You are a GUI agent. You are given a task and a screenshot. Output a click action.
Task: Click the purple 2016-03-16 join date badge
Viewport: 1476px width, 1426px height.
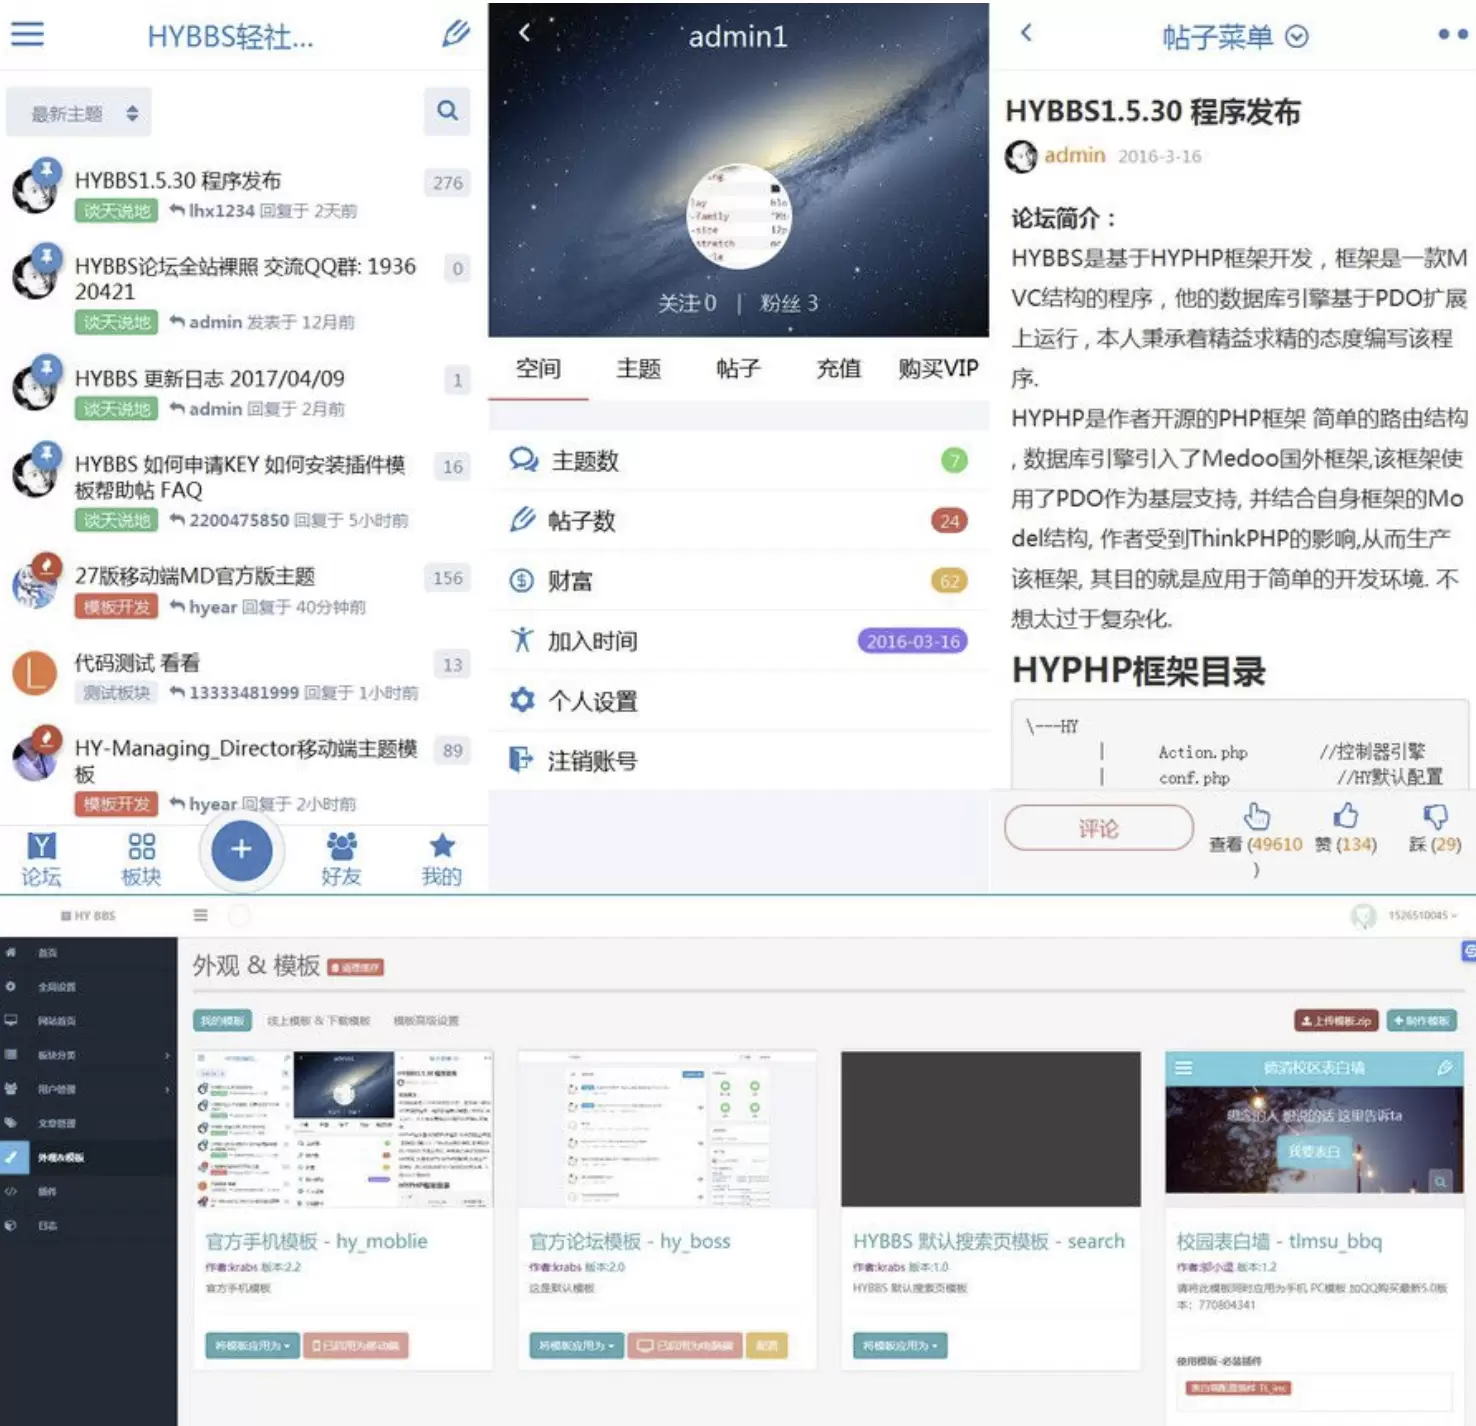(913, 641)
